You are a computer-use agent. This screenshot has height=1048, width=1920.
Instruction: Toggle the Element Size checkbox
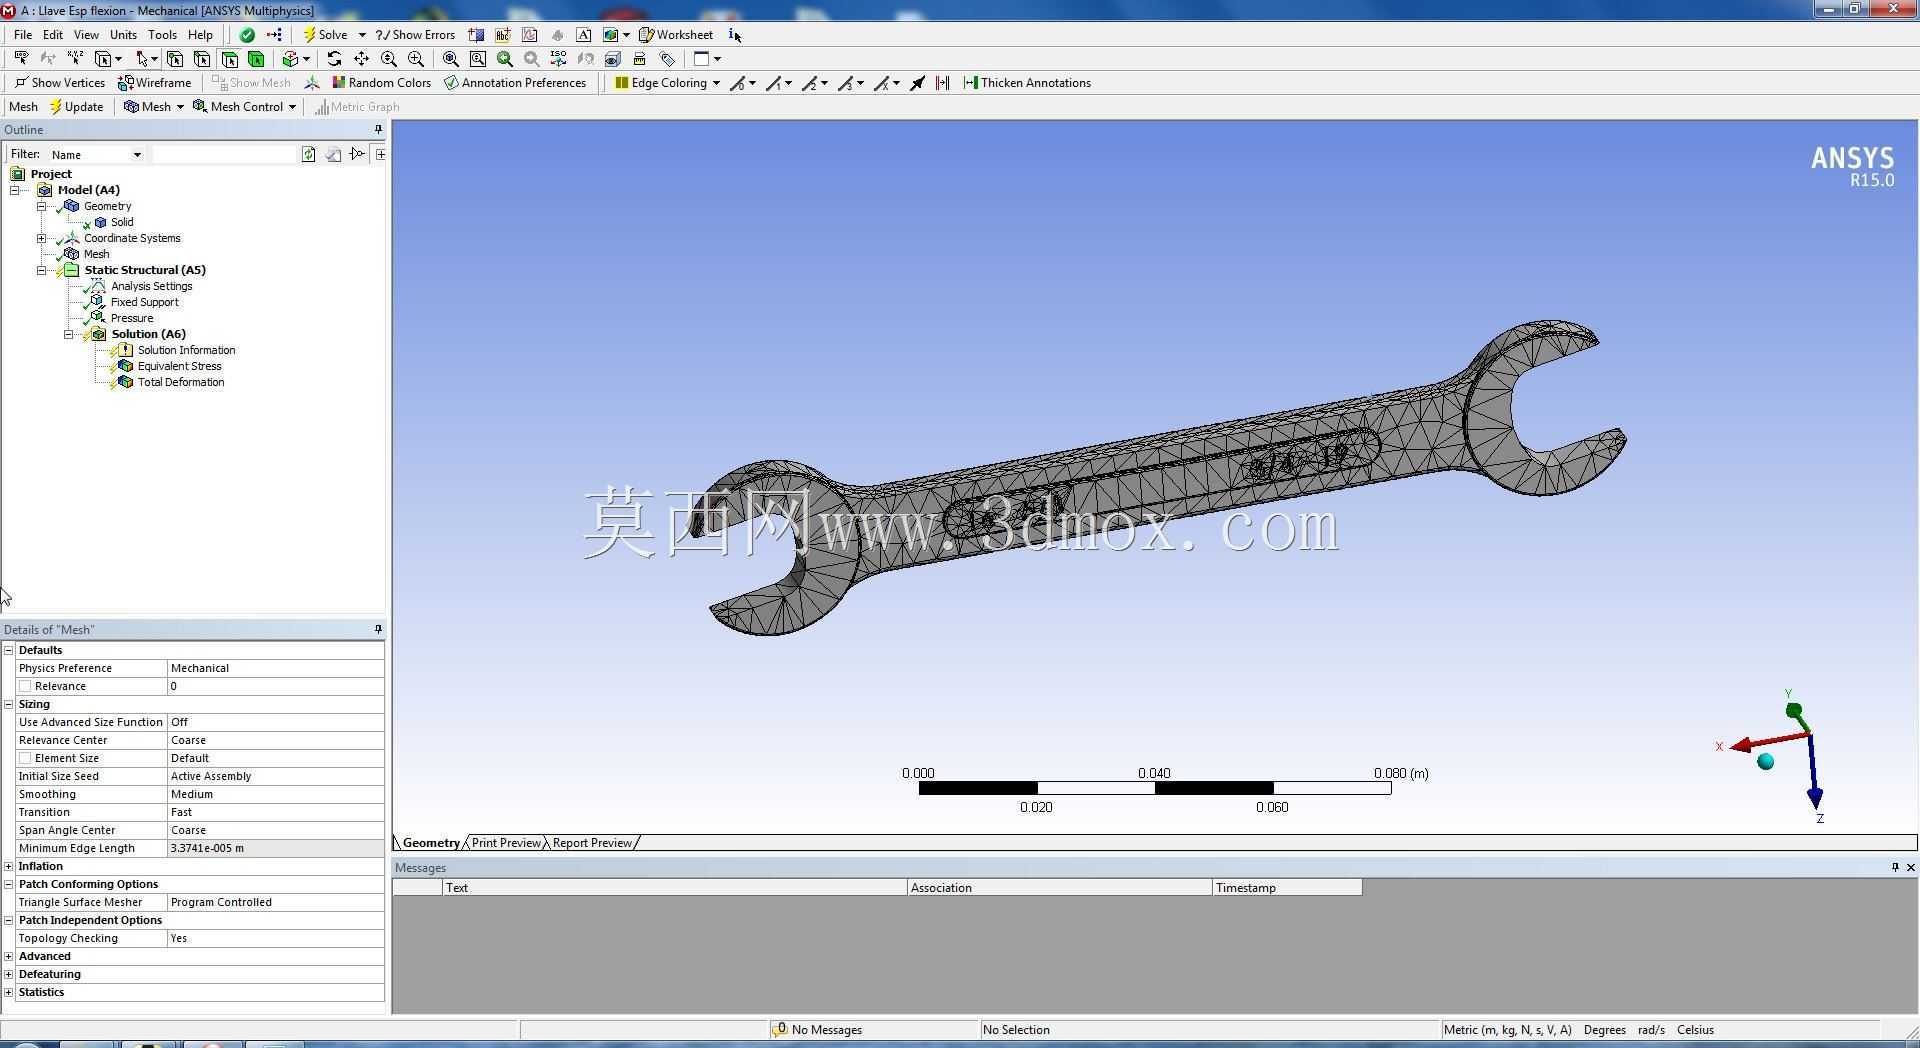[25, 758]
